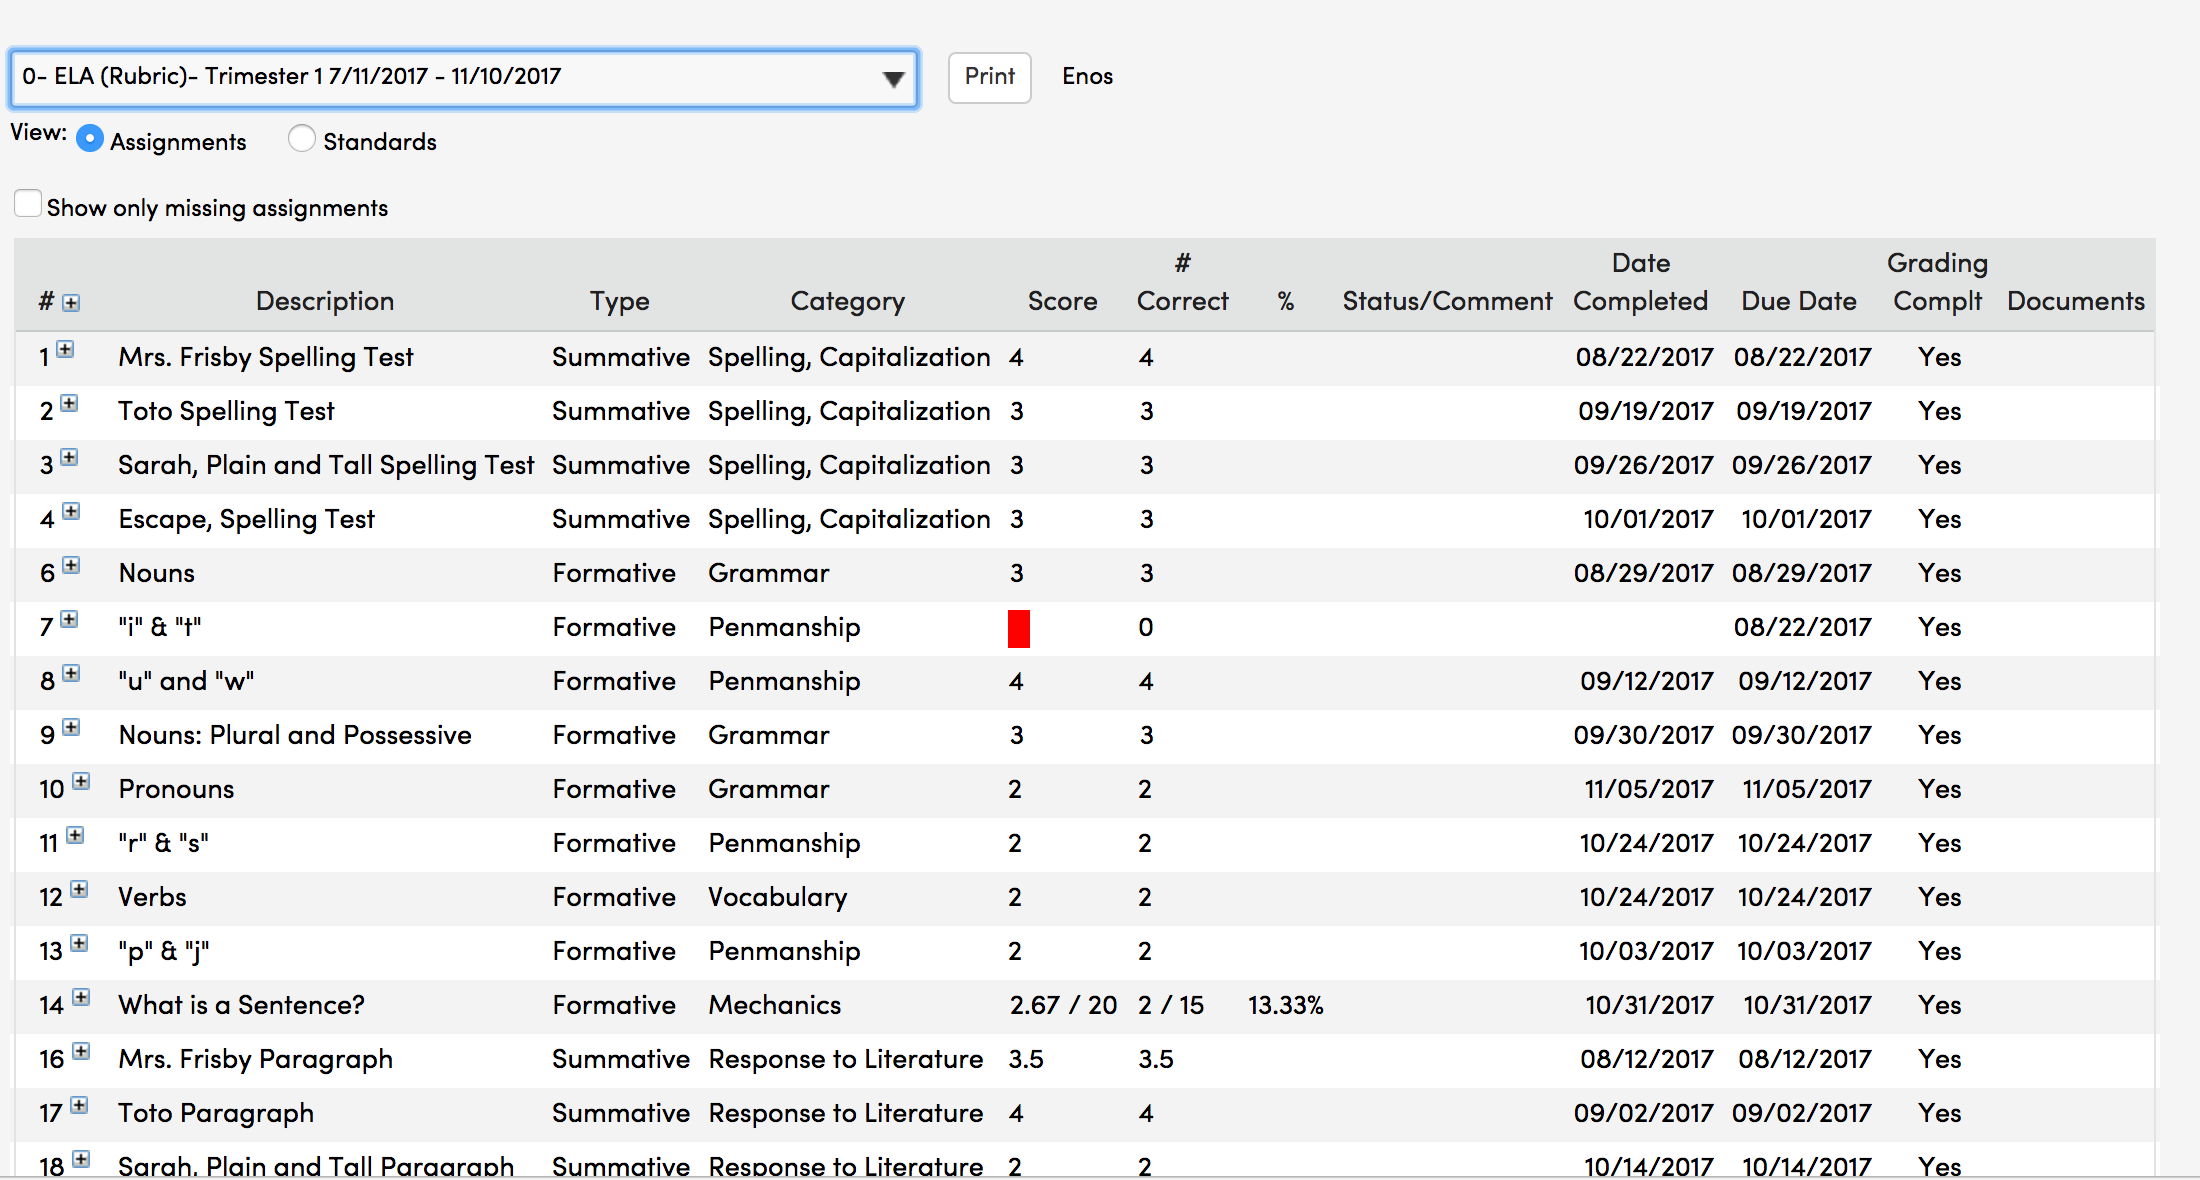Click the Due Date column header
The width and height of the screenshot is (2200, 1180).
(1799, 301)
